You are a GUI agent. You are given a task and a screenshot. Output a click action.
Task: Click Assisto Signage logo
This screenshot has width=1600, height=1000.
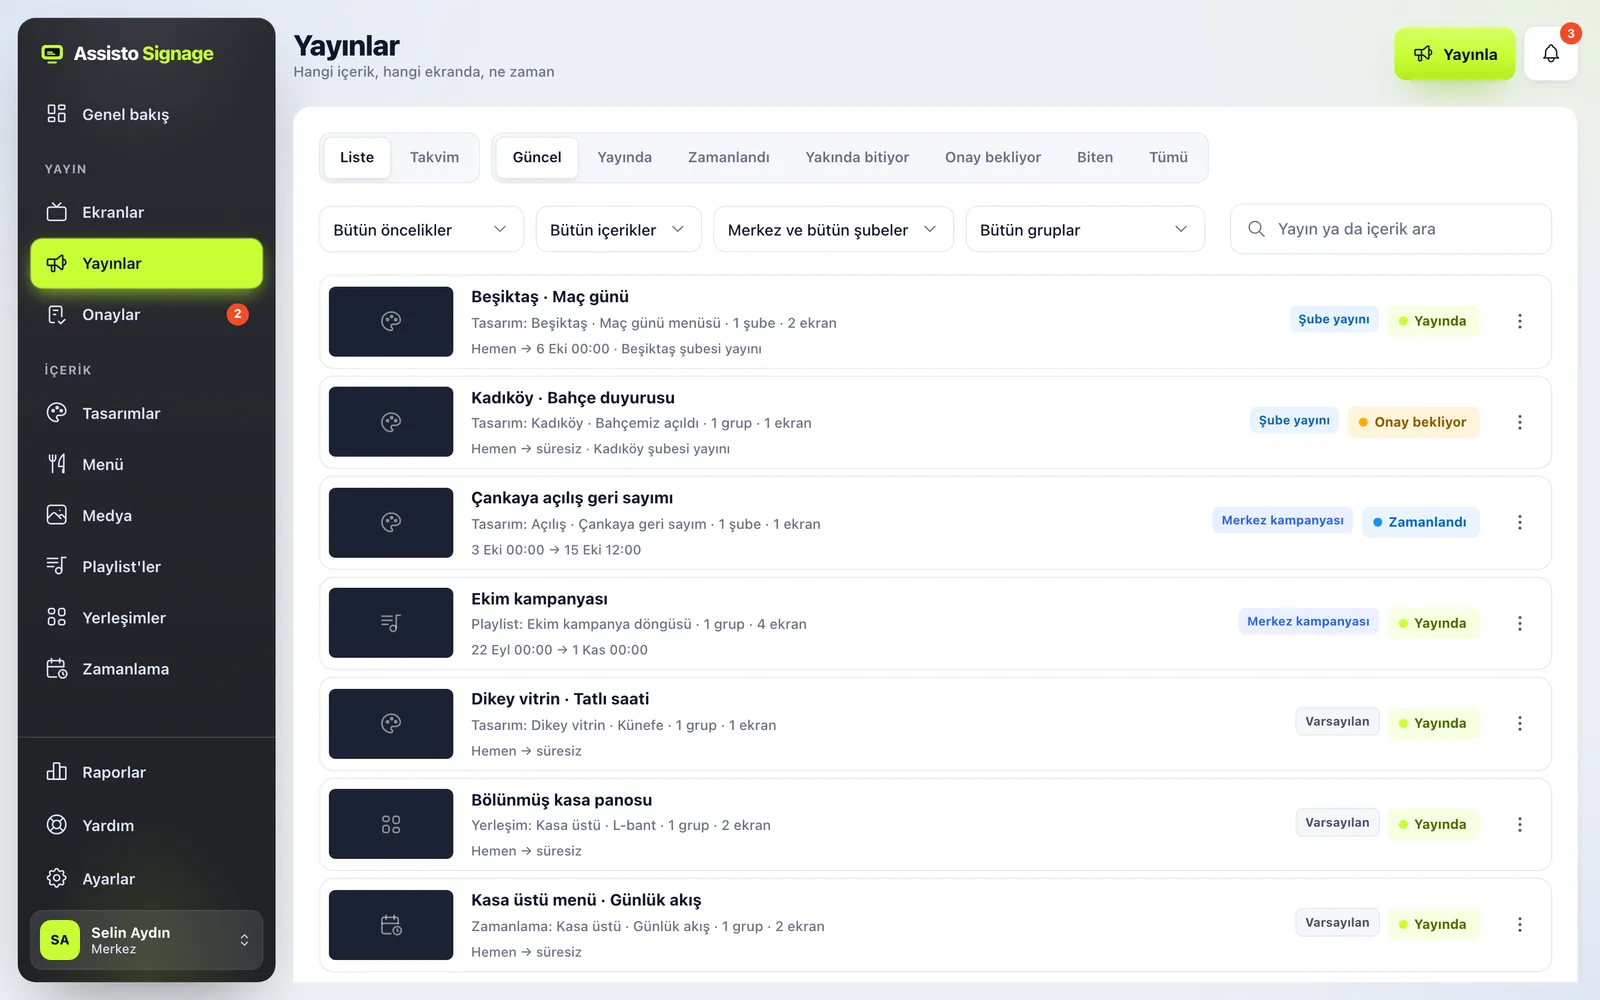(127, 53)
